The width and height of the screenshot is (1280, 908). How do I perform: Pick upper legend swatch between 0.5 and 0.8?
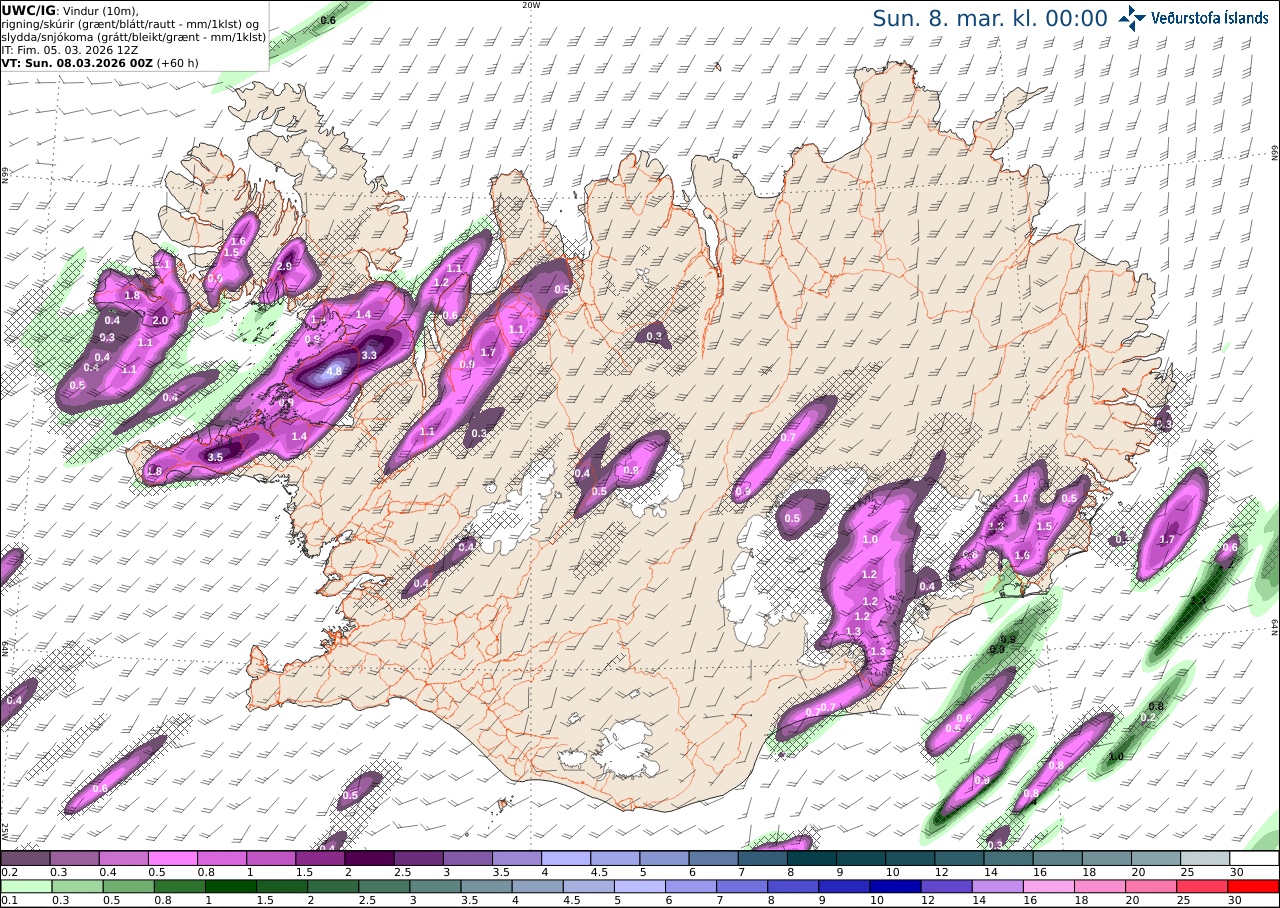(x=172, y=858)
